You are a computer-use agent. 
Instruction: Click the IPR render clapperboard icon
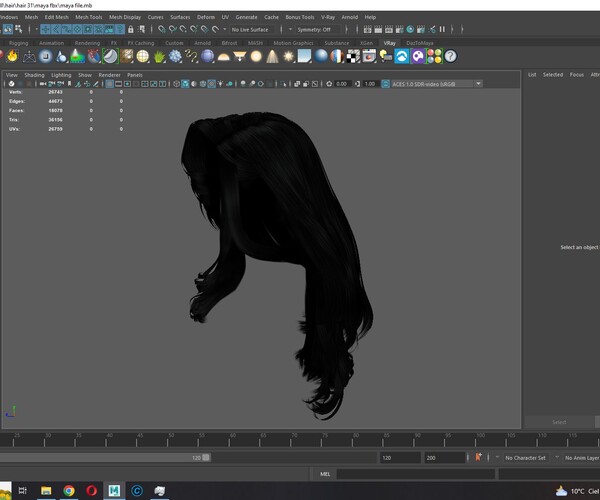click(389, 29)
